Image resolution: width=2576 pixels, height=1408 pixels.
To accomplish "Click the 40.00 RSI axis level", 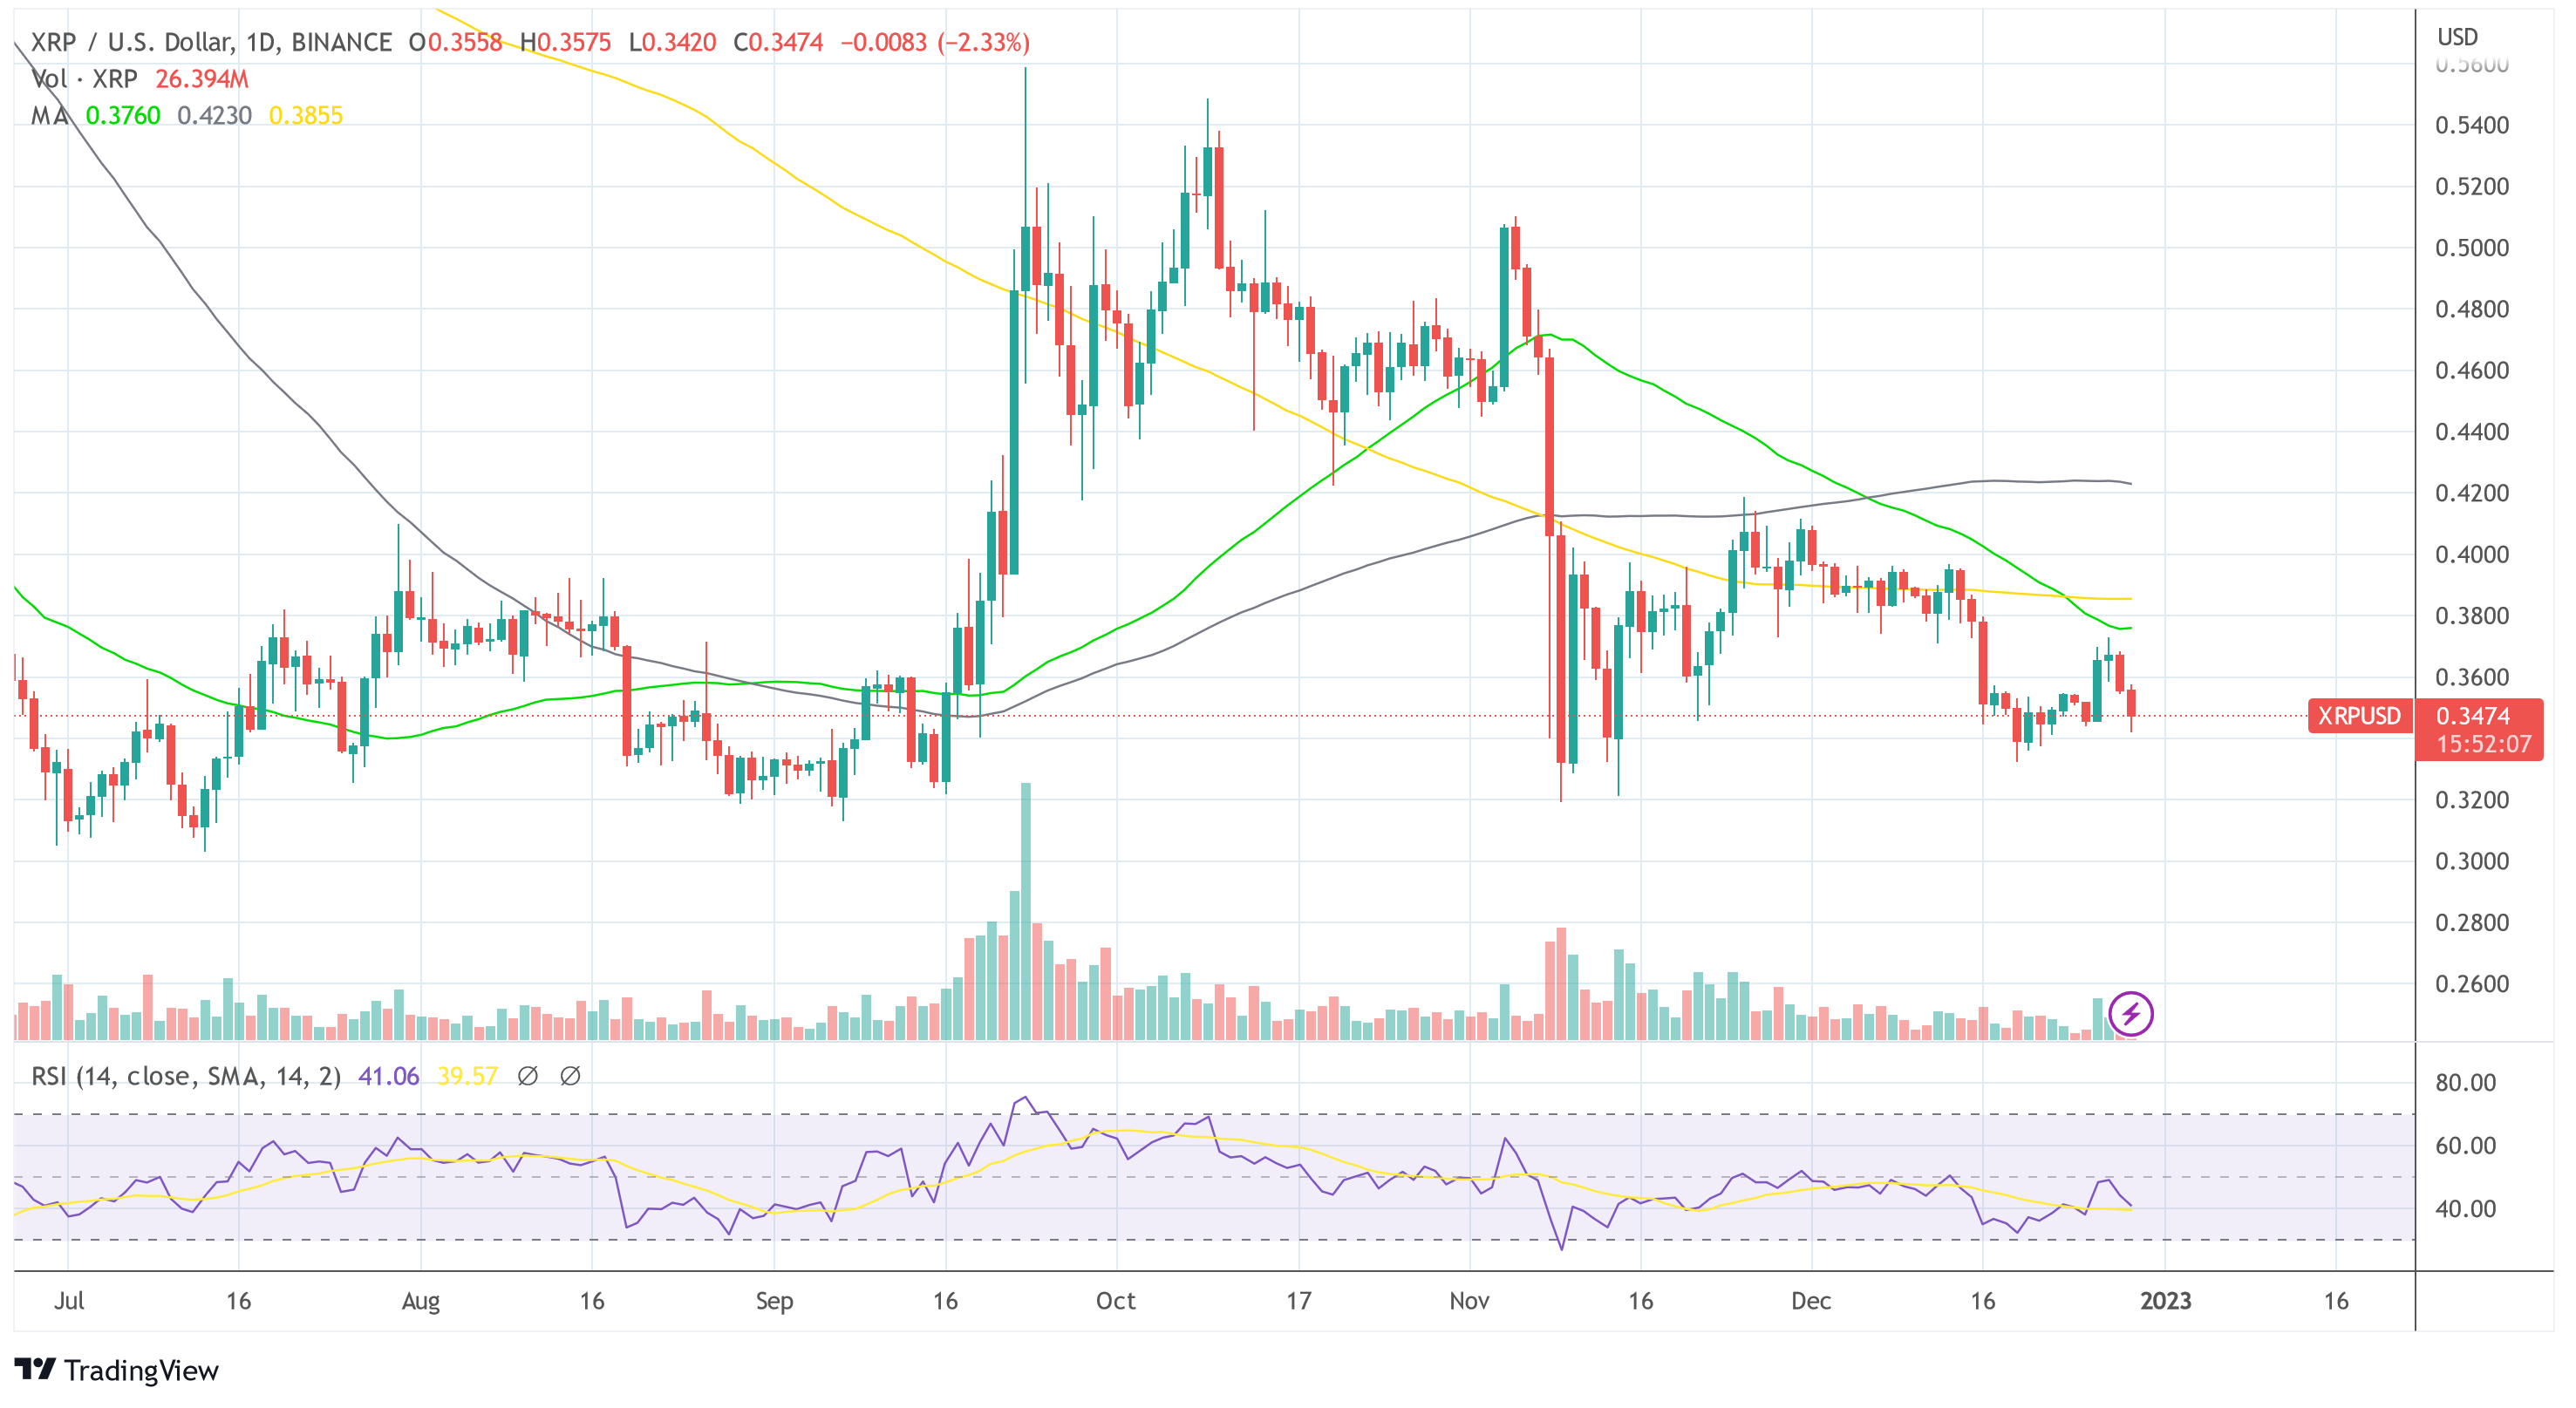I will [2466, 1209].
